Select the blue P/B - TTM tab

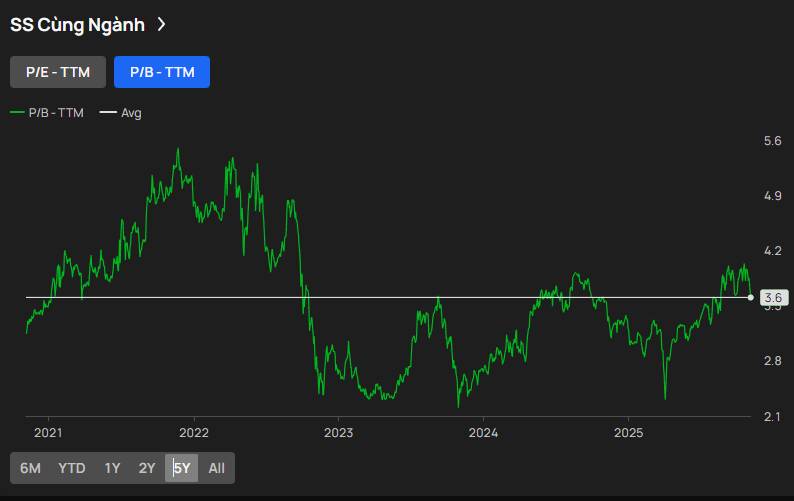point(162,72)
